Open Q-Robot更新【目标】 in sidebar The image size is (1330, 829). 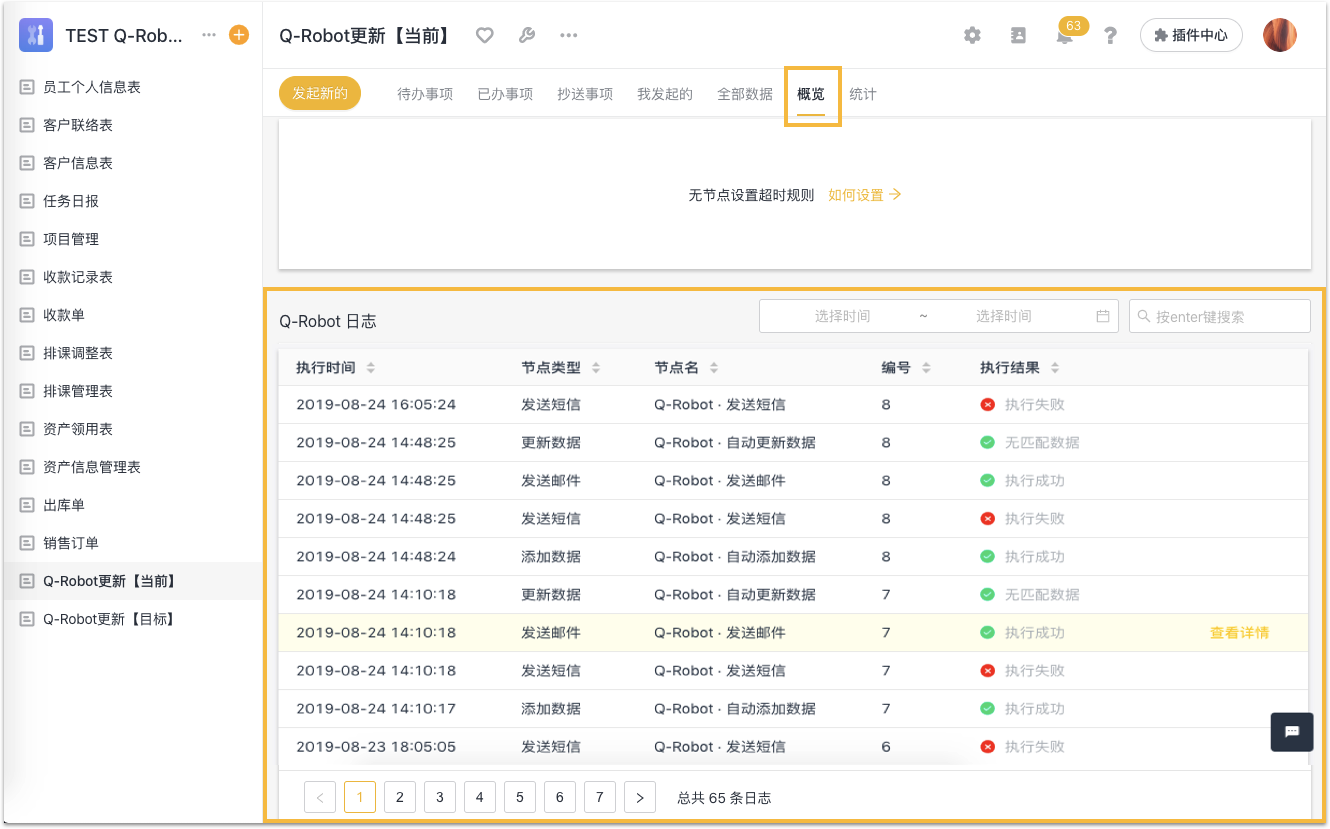coord(131,619)
